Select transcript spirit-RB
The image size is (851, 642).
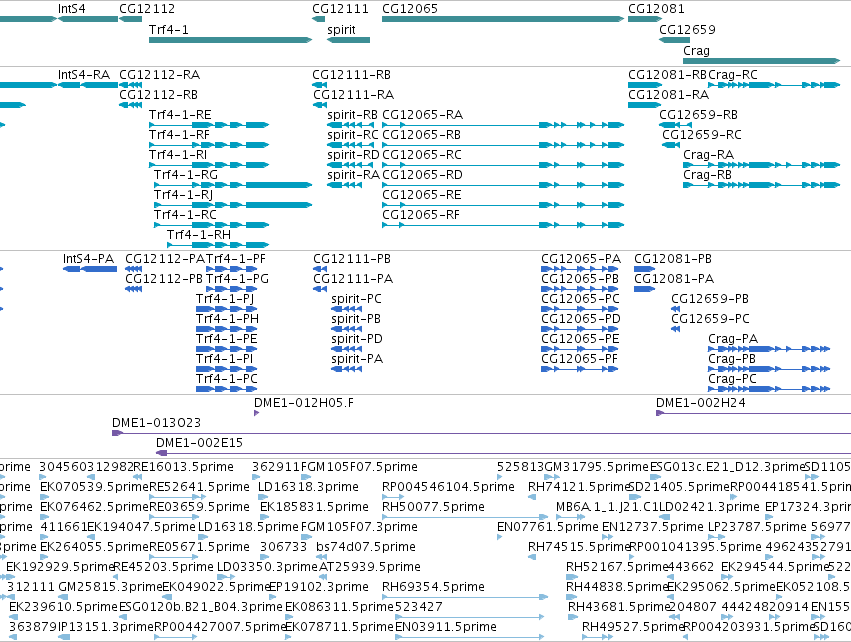[352, 115]
